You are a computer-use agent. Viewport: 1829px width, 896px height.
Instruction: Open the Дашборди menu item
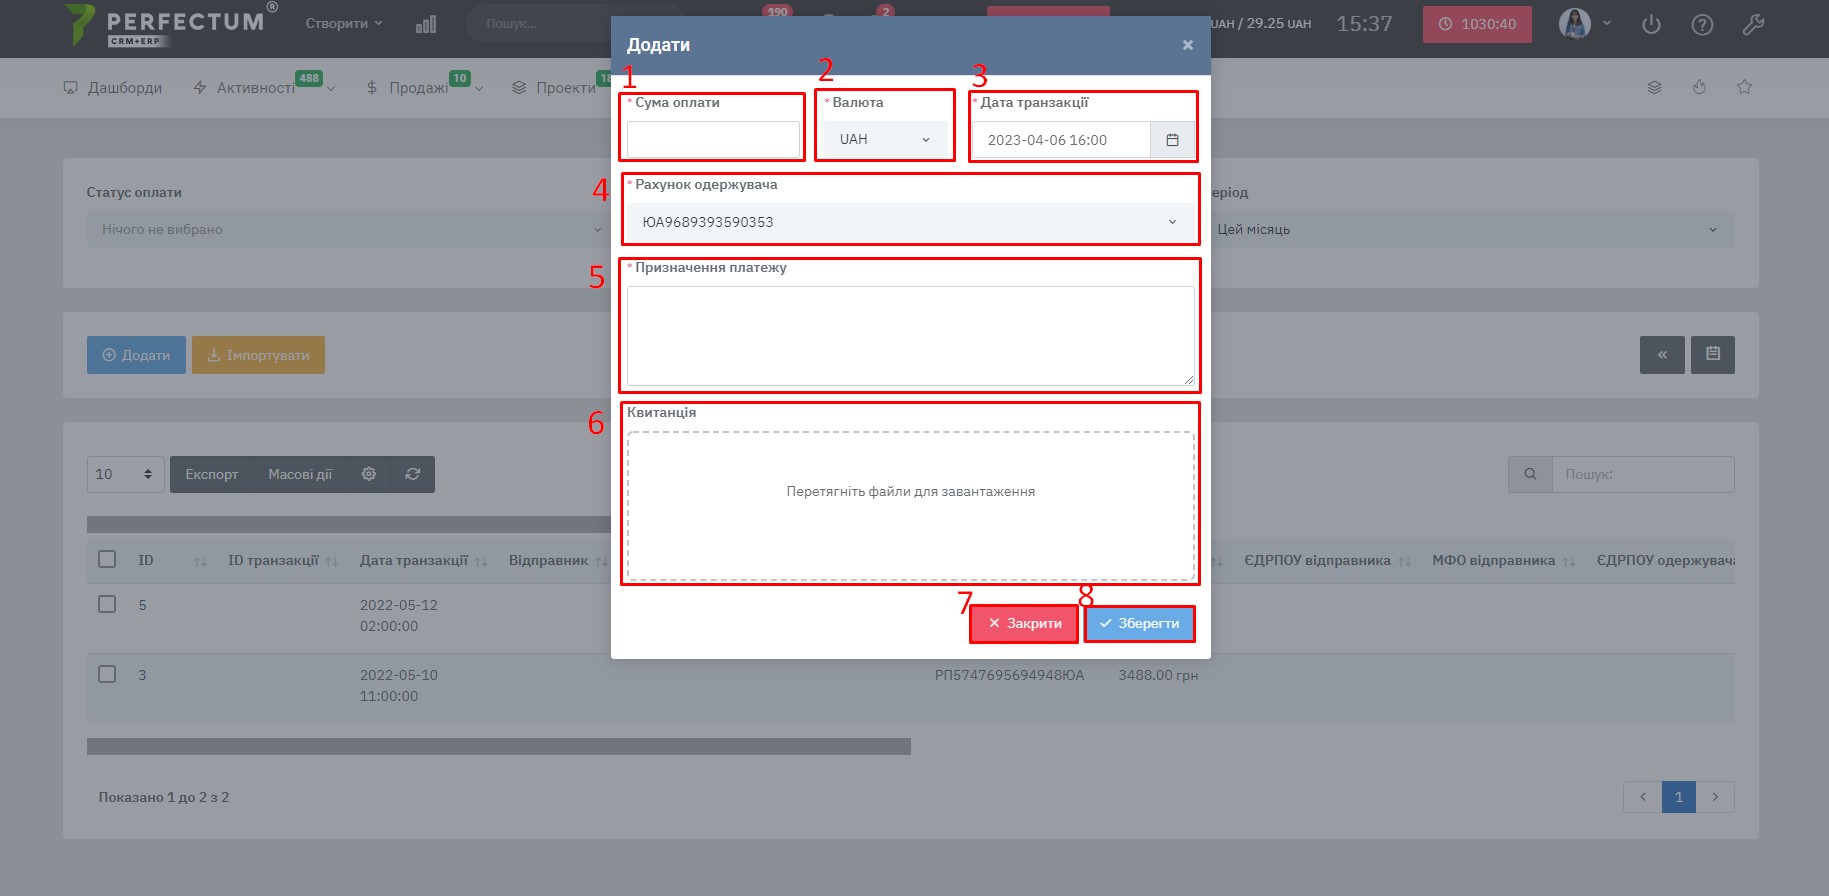(x=112, y=88)
